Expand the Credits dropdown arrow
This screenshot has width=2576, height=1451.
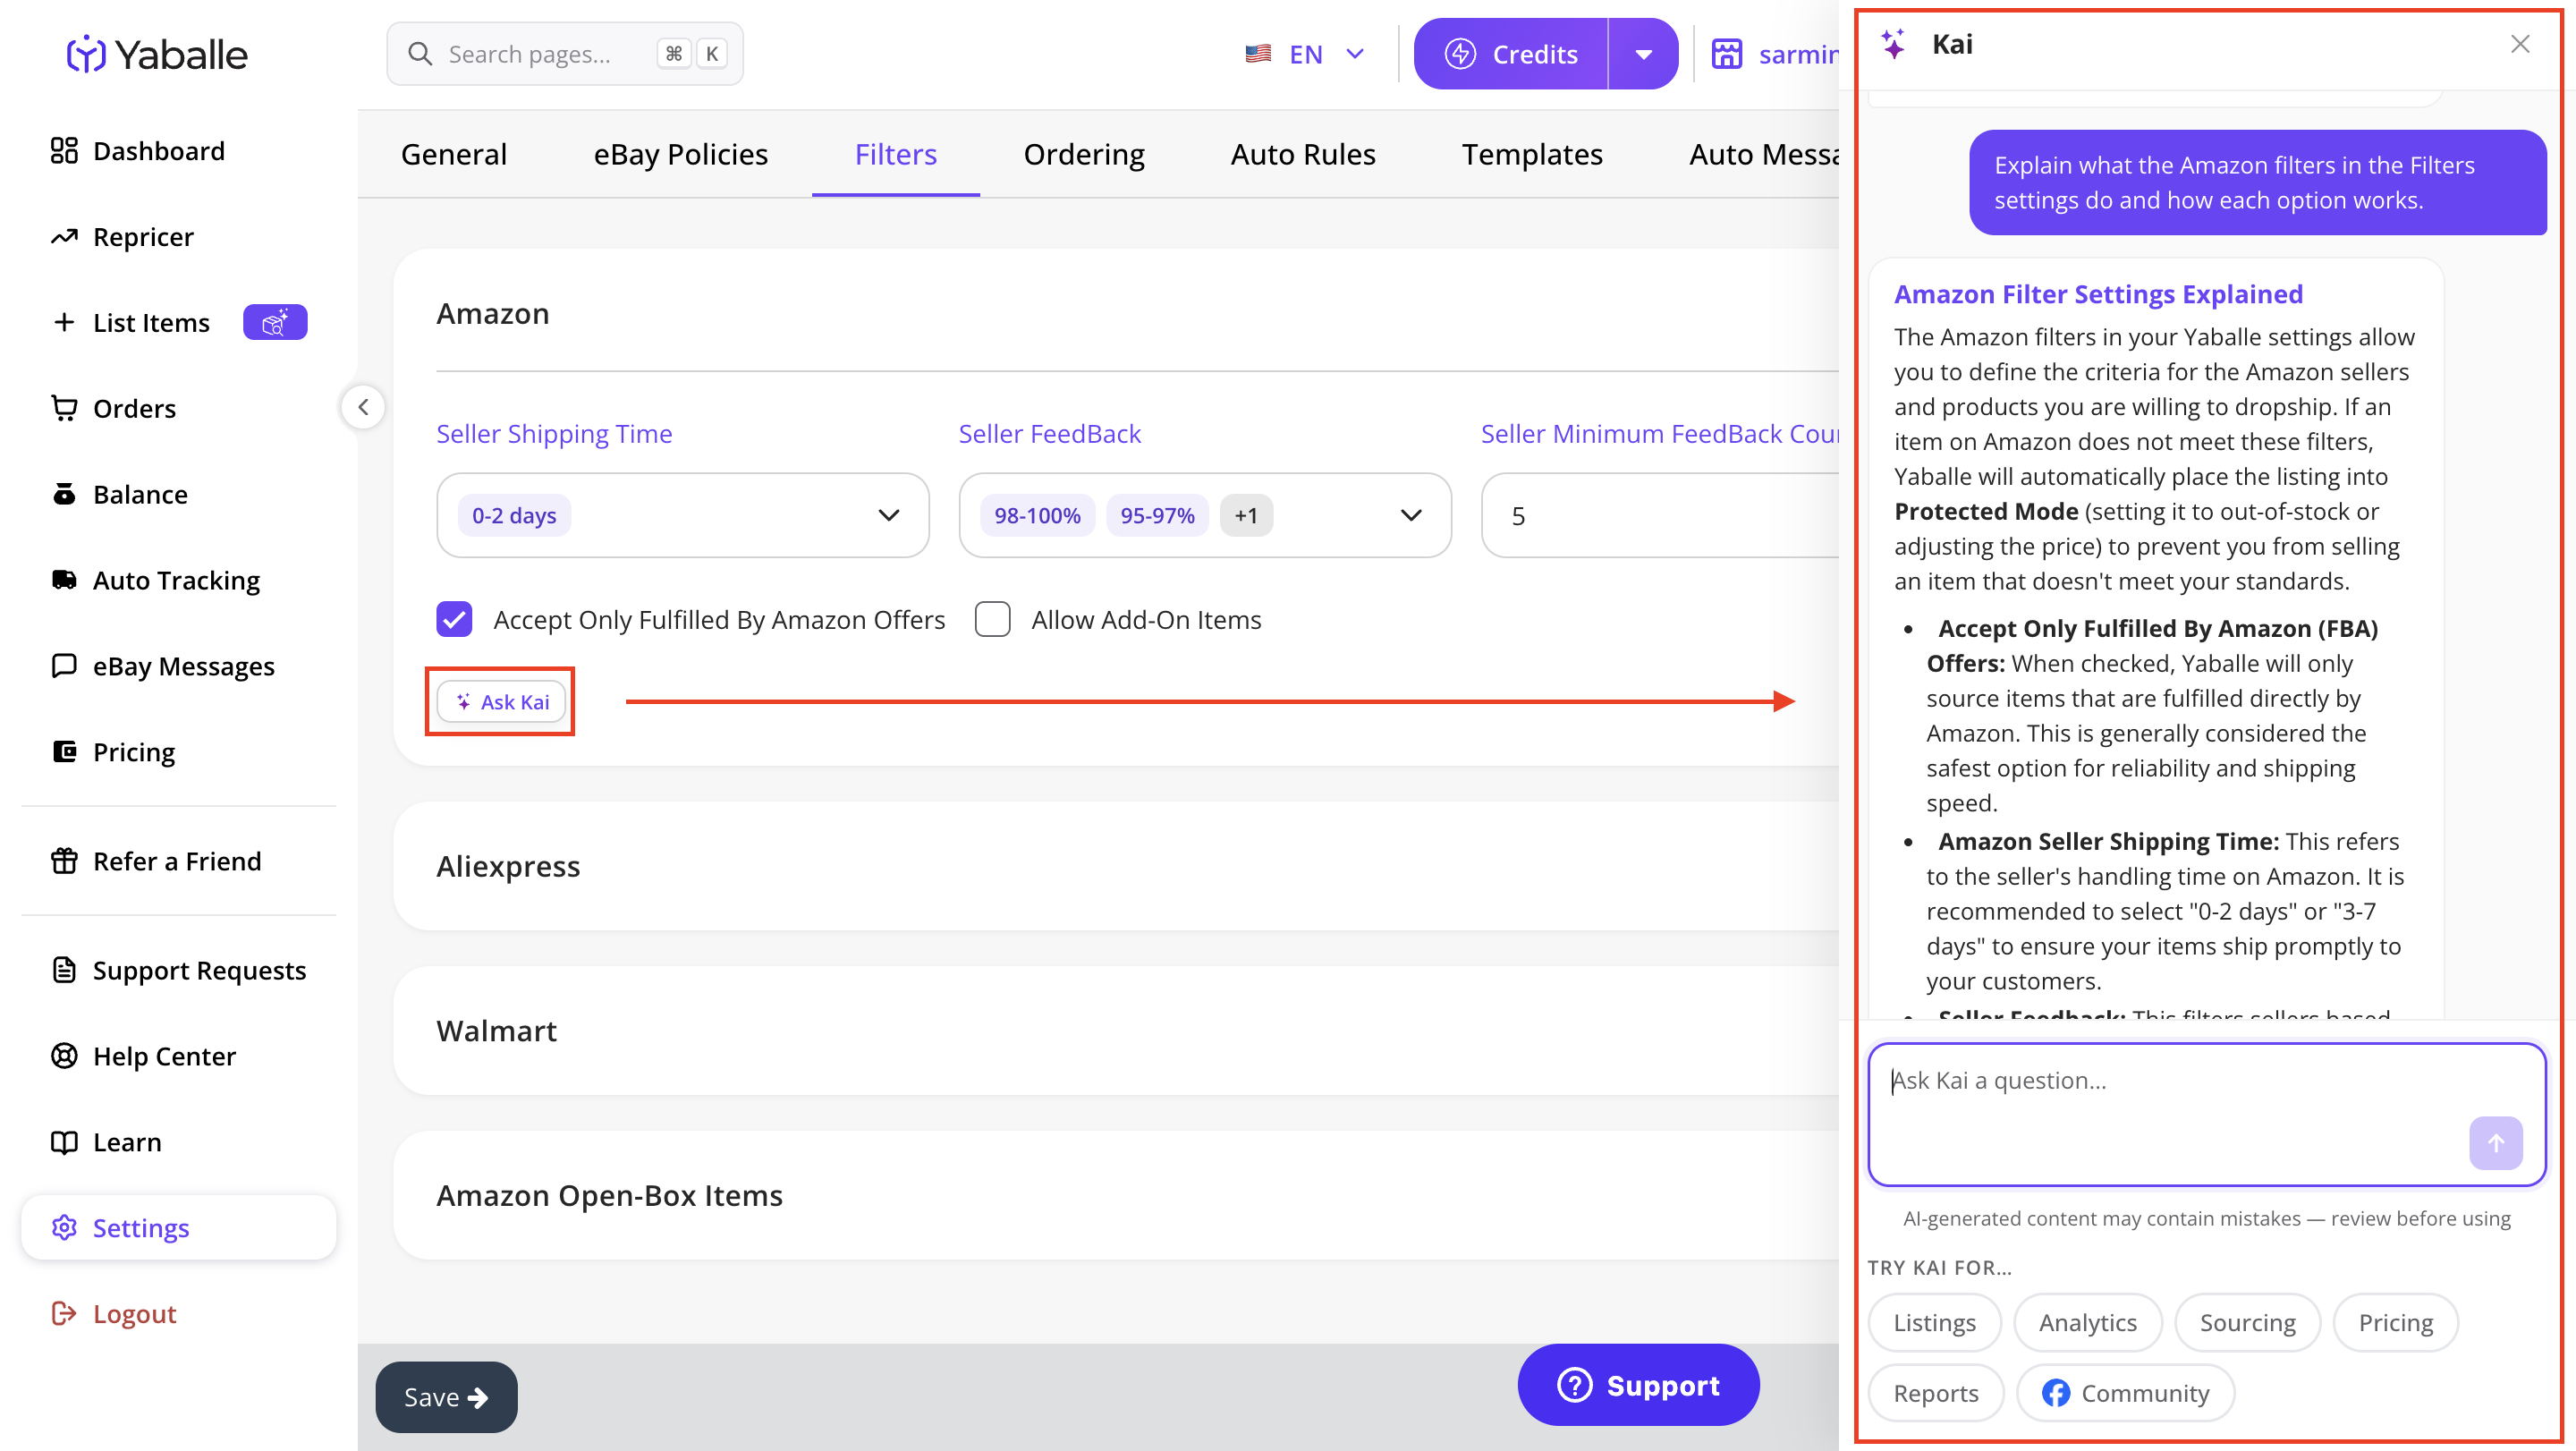pyautogui.click(x=1643, y=54)
